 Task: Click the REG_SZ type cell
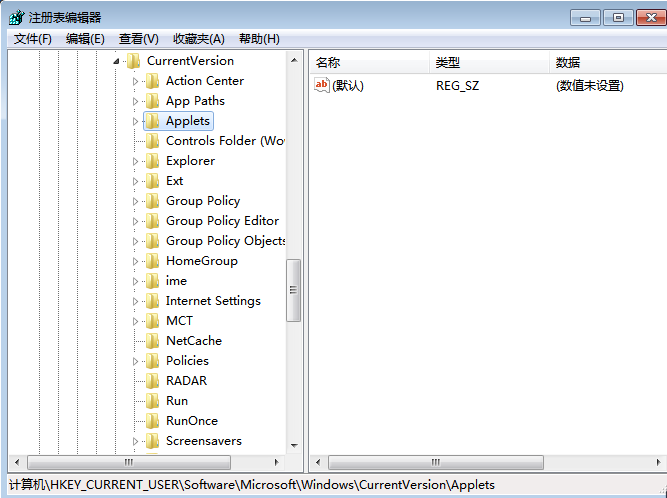[457, 86]
